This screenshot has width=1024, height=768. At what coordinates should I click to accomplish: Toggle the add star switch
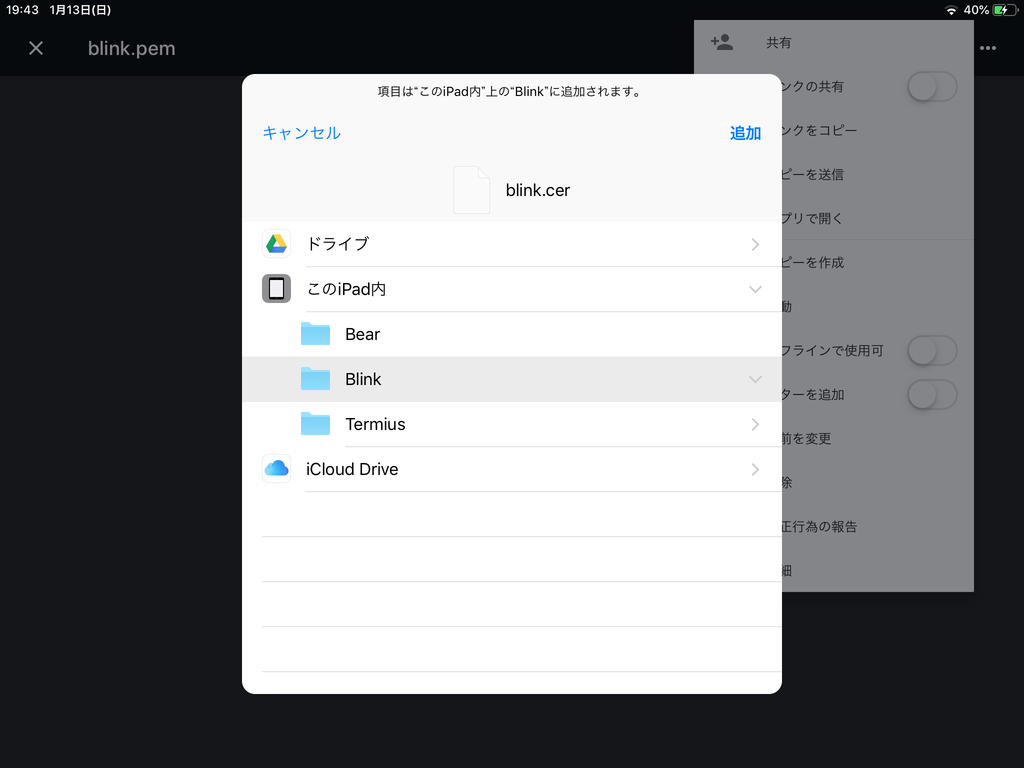pyautogui.click(x=933, y=394)
